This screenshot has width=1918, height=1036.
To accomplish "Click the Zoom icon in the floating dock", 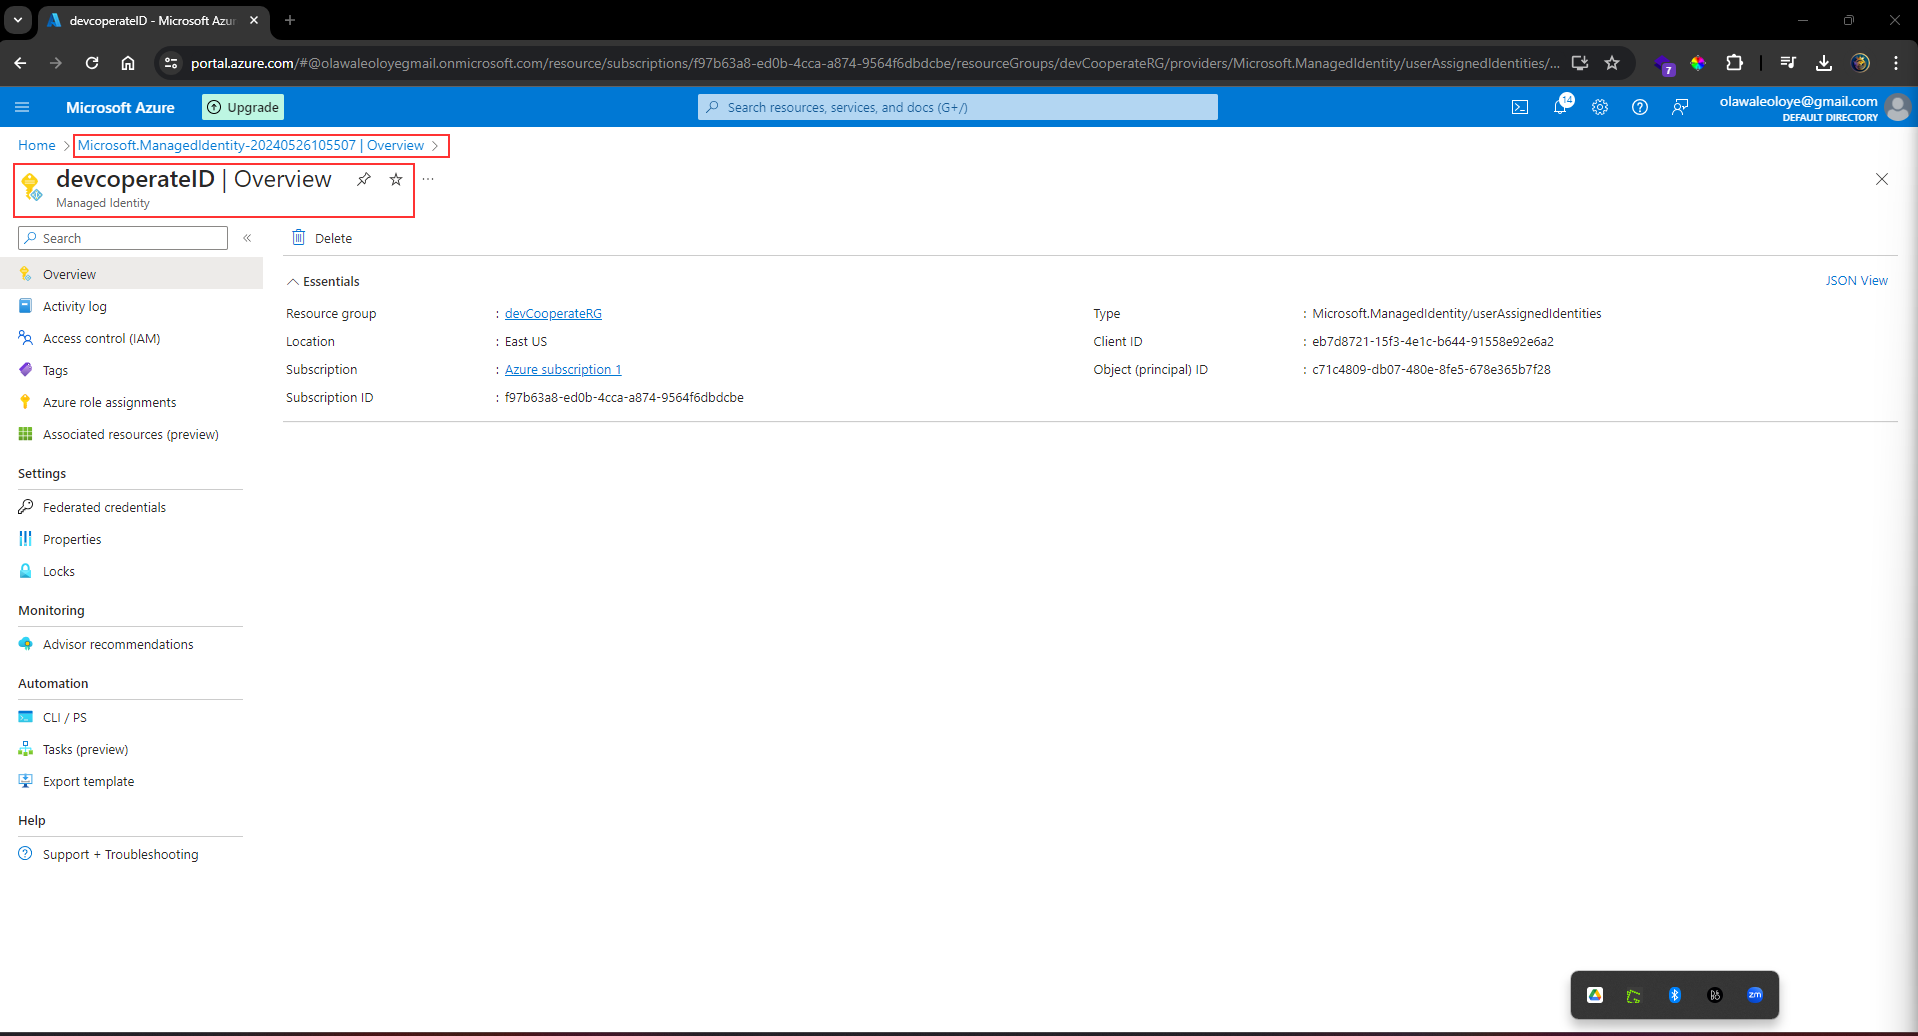I will [1755, 994].
